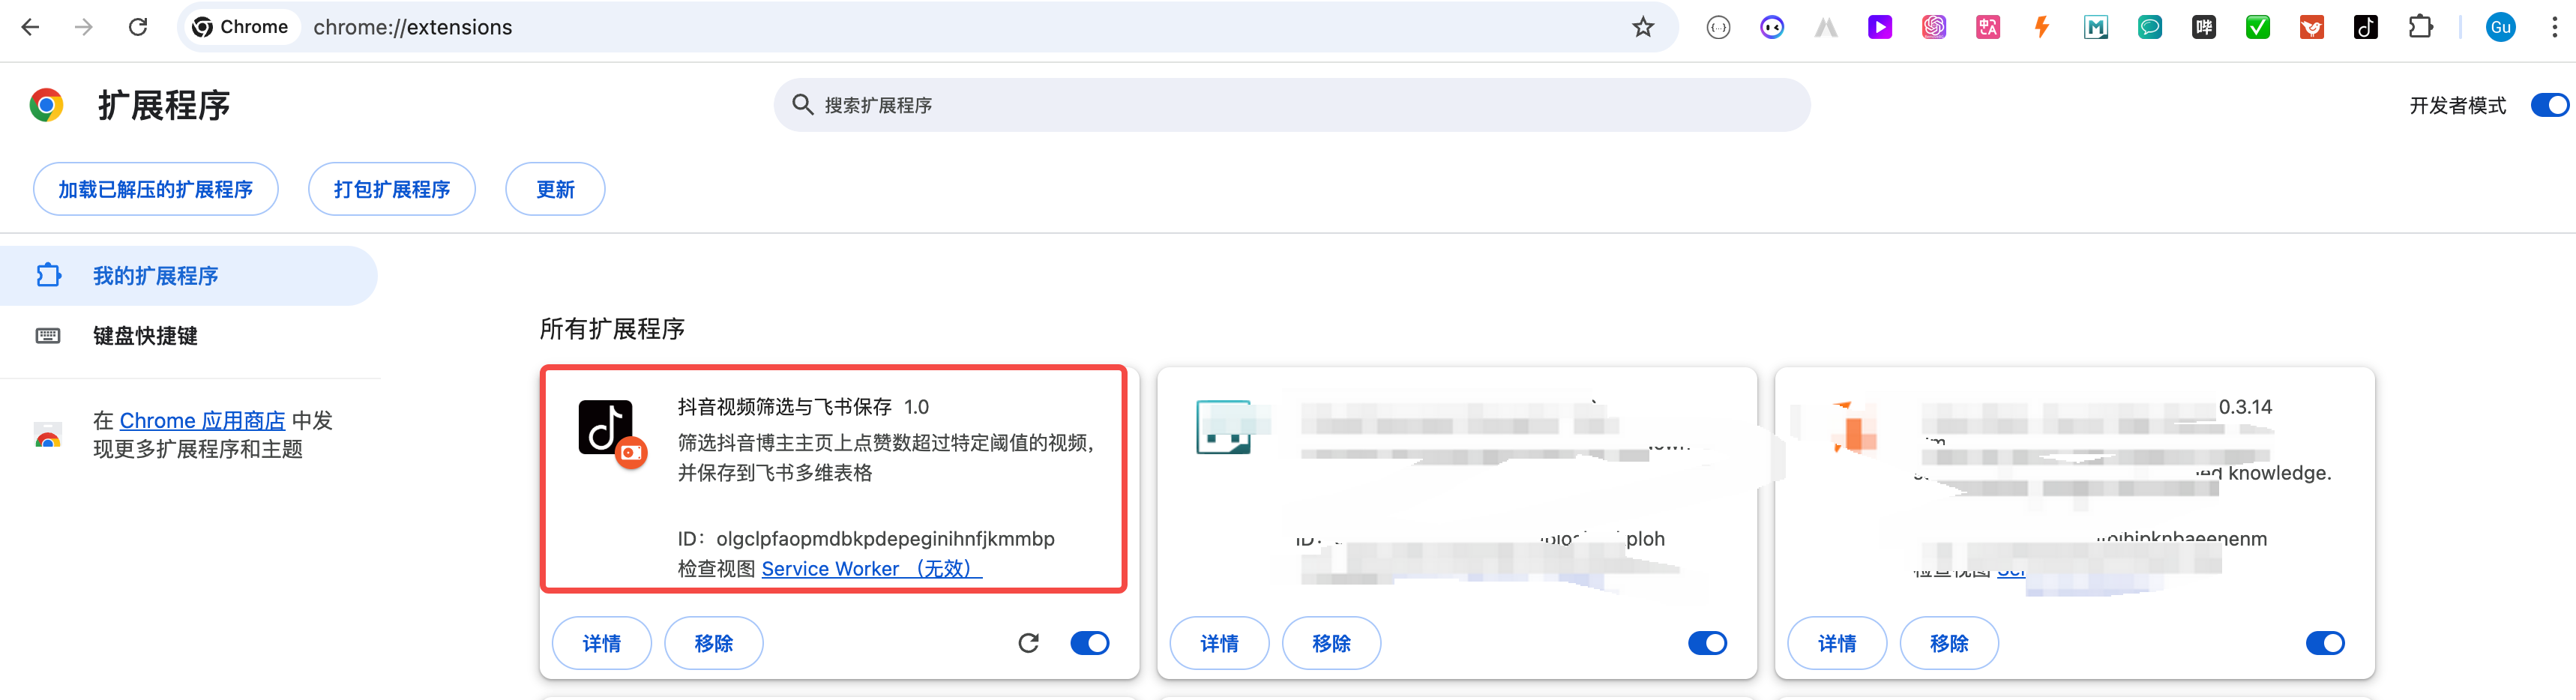Screen dimensions: 2576x700
Task: Open 详情 on the 0.3.14 extension card
Action: tap(1837, 643)
